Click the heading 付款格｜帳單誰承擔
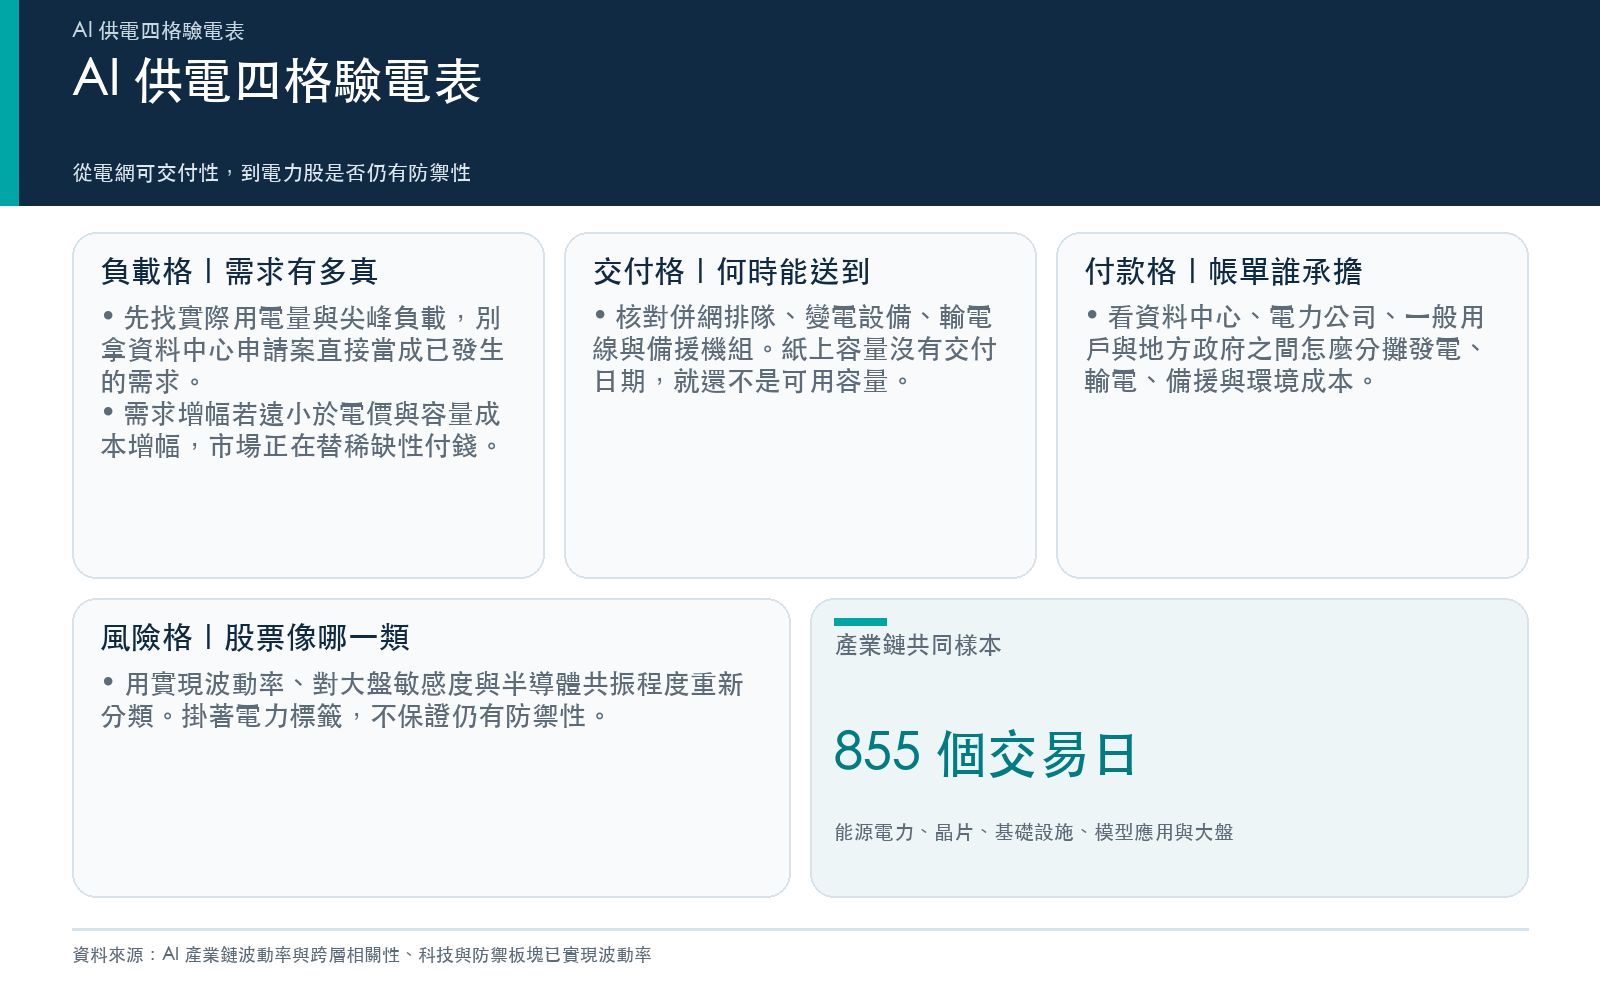This screenshot has height=1000, width=1600. tap(1224, 271)
